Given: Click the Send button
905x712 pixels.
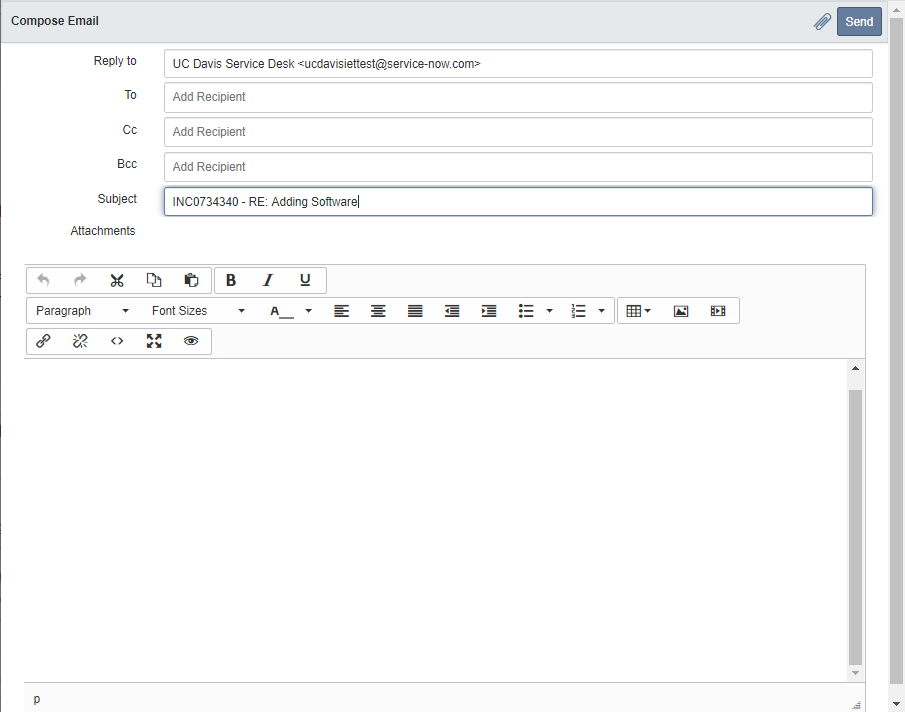Looking at the screenshot, I should (859, 21).
